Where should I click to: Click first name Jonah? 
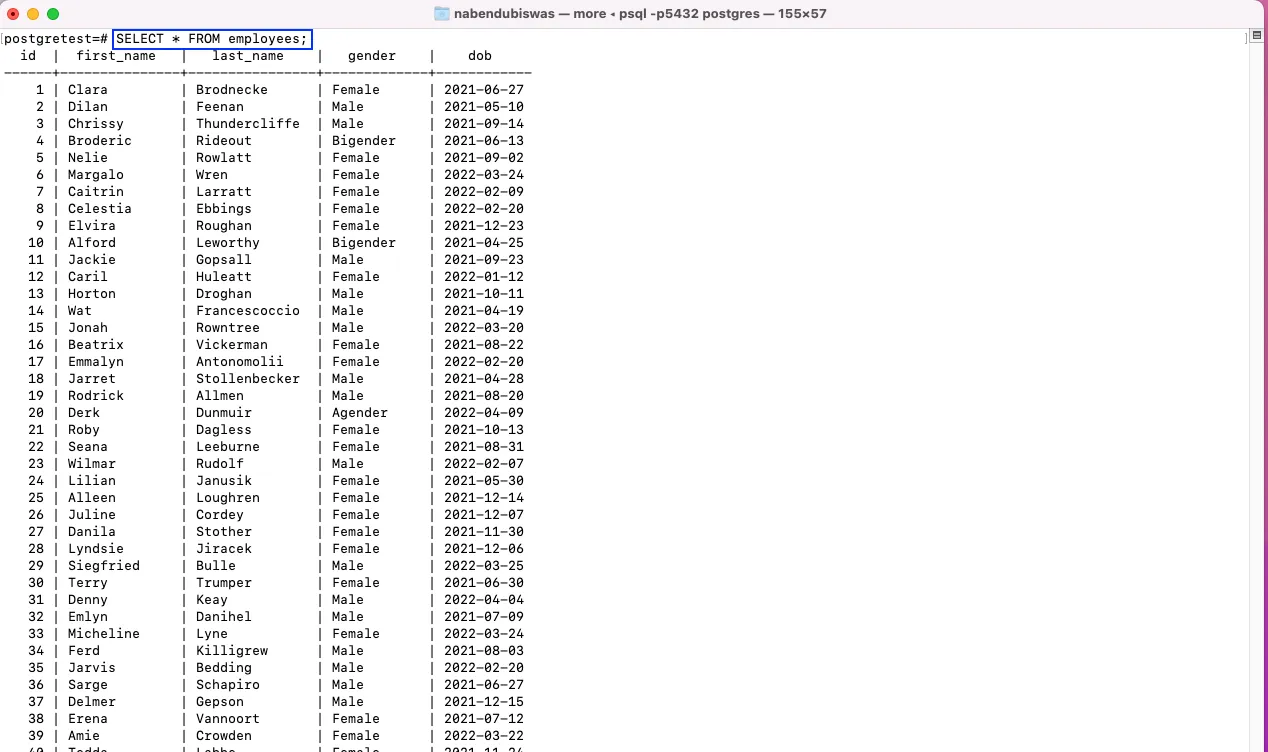pyautogui.click(x=88, y=328)
